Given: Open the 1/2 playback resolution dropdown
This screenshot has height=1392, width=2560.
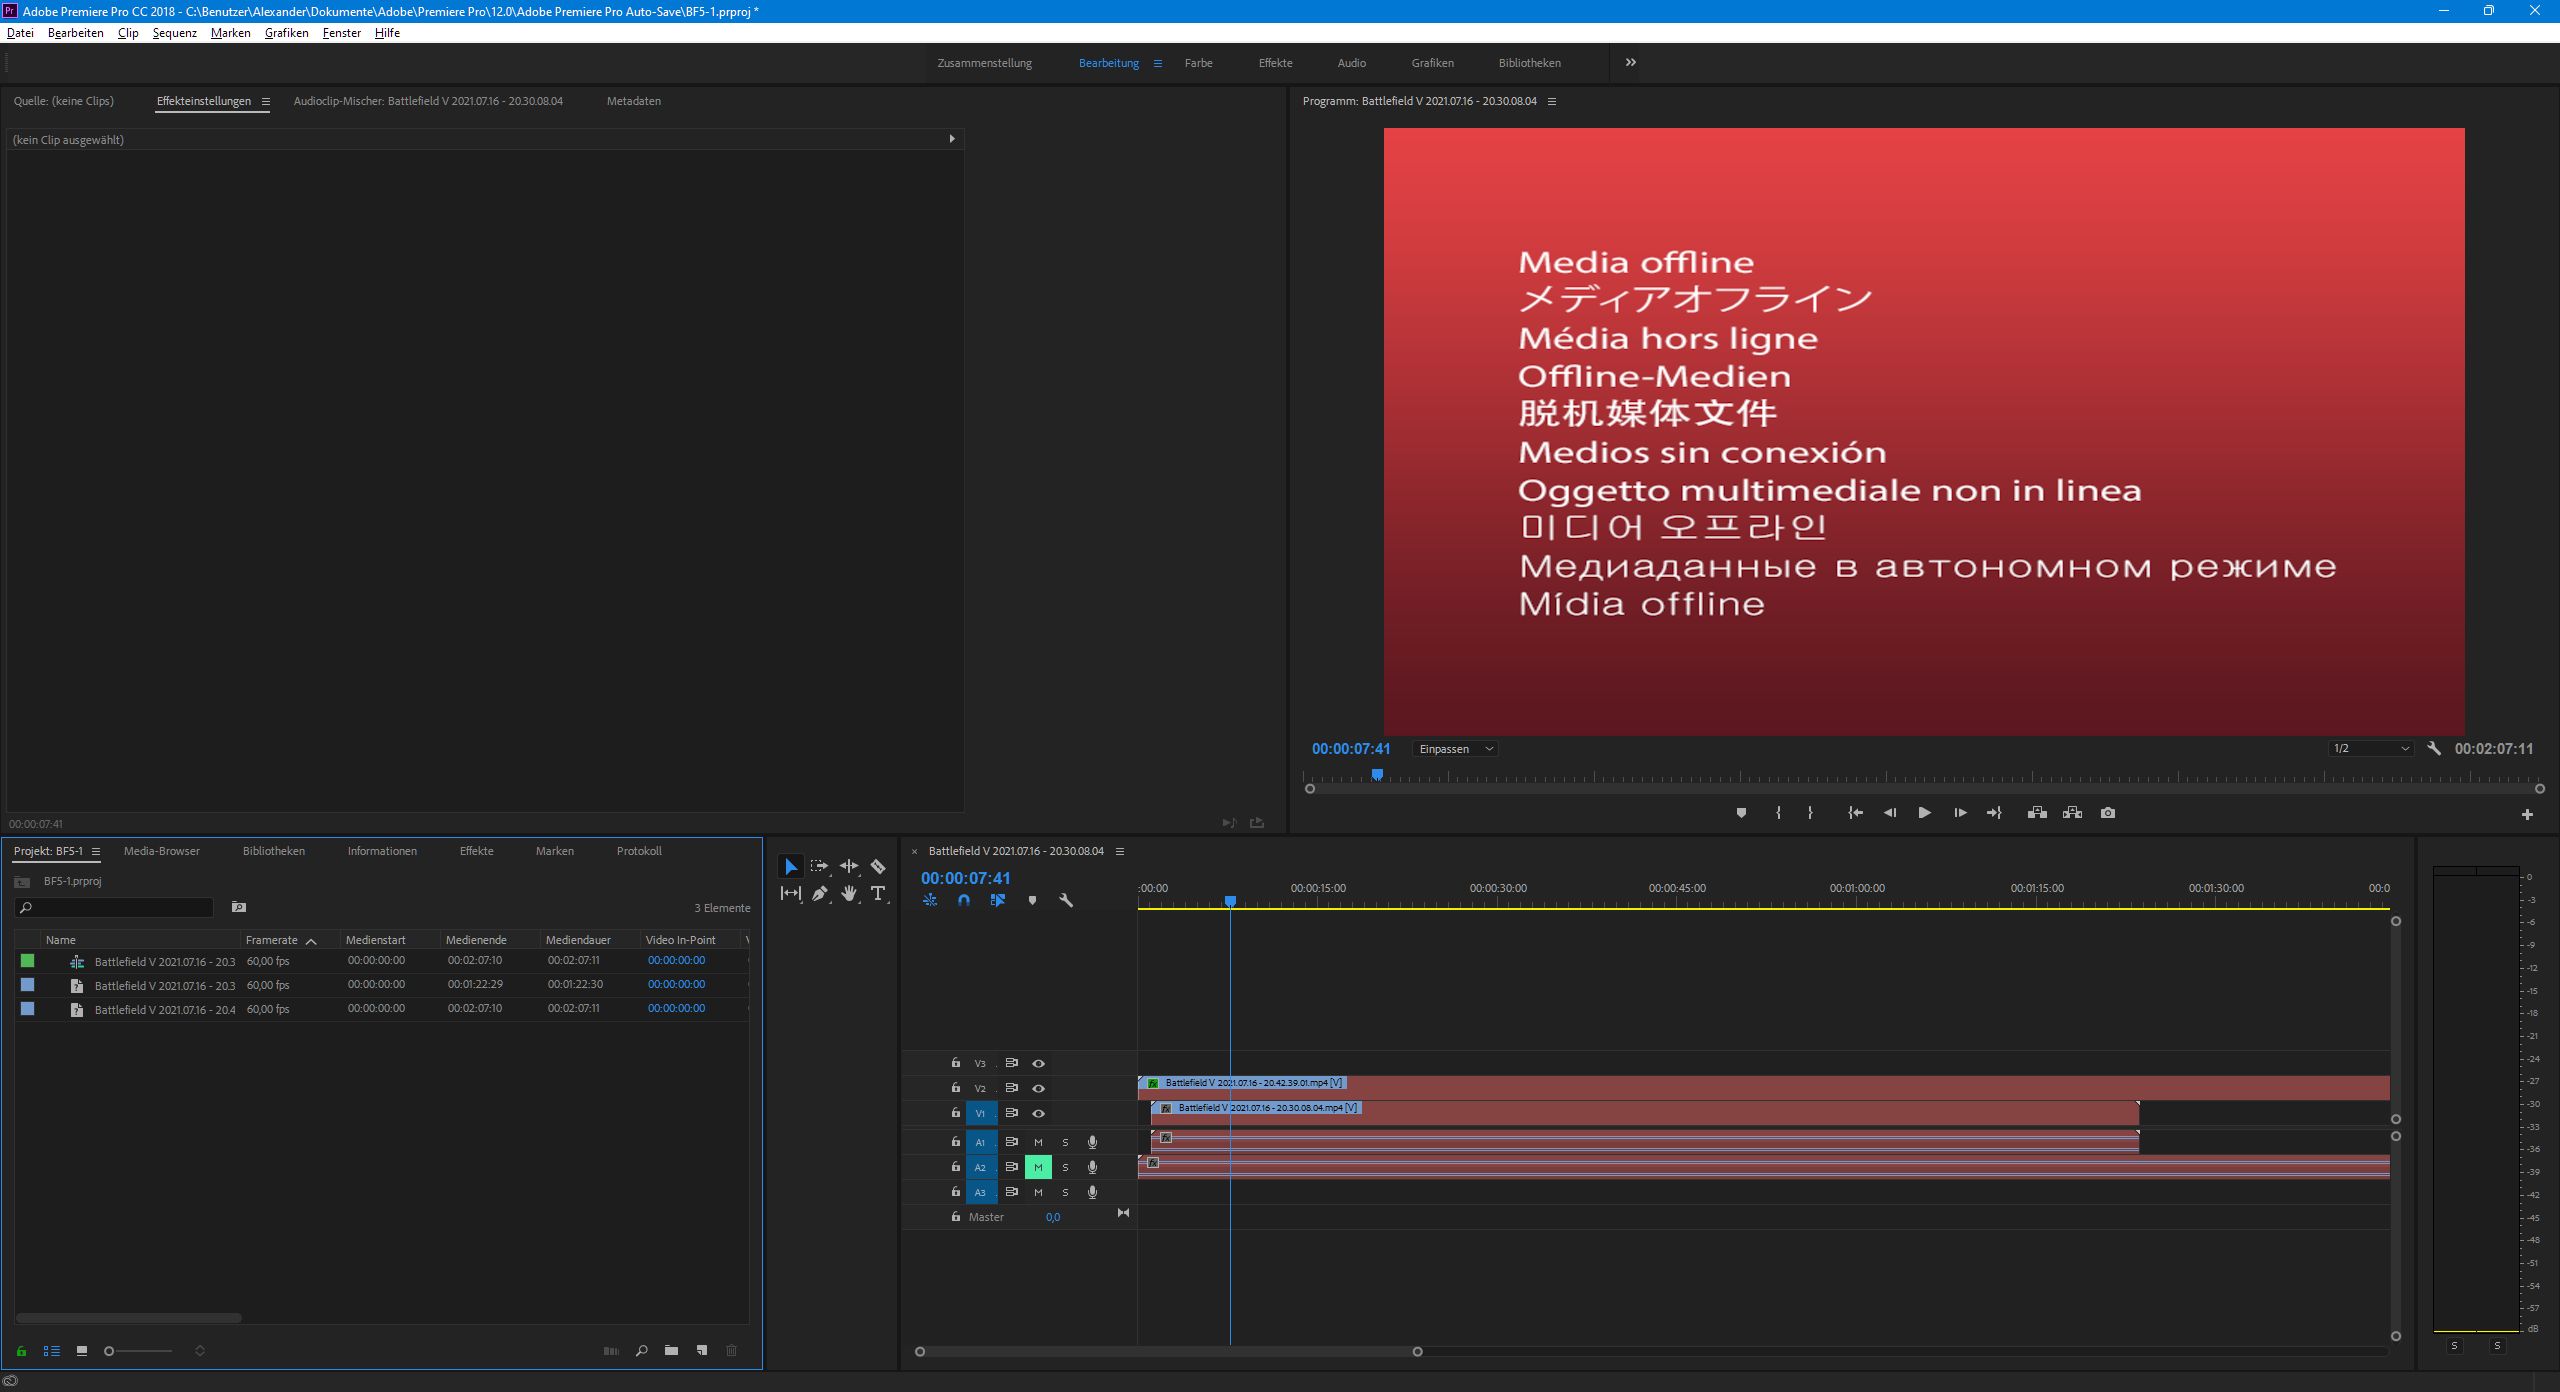Looking at the screenshot, I should [x=2370, y=748].
